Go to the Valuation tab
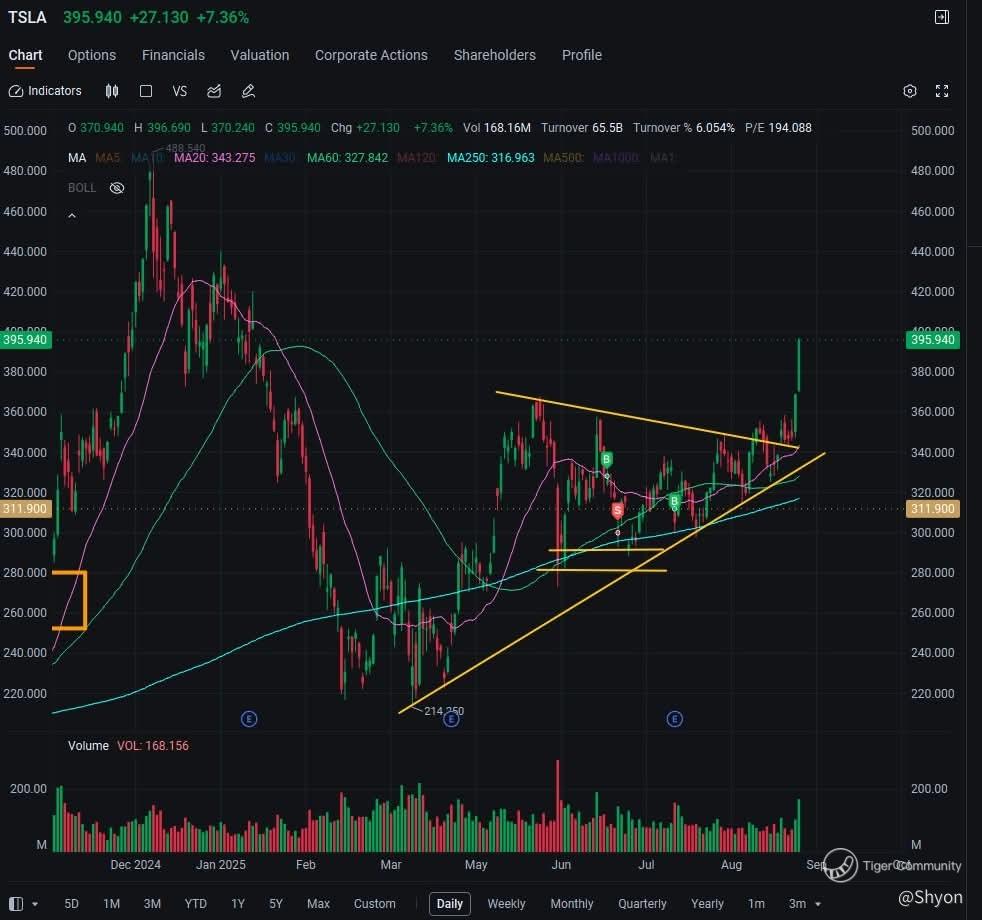The height and width of the screenshot is (920, 982). click(260, 55)
